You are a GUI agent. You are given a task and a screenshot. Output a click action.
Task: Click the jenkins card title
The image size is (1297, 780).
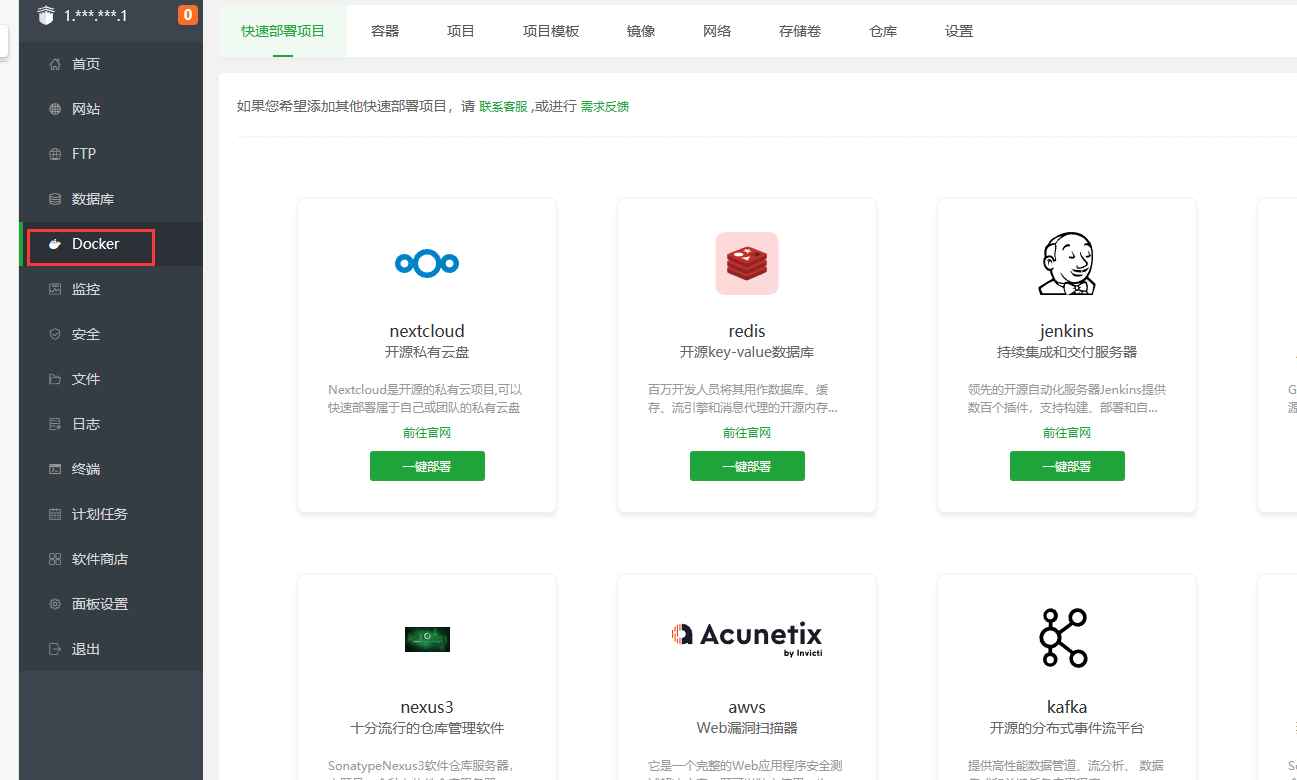[1067, 331]
